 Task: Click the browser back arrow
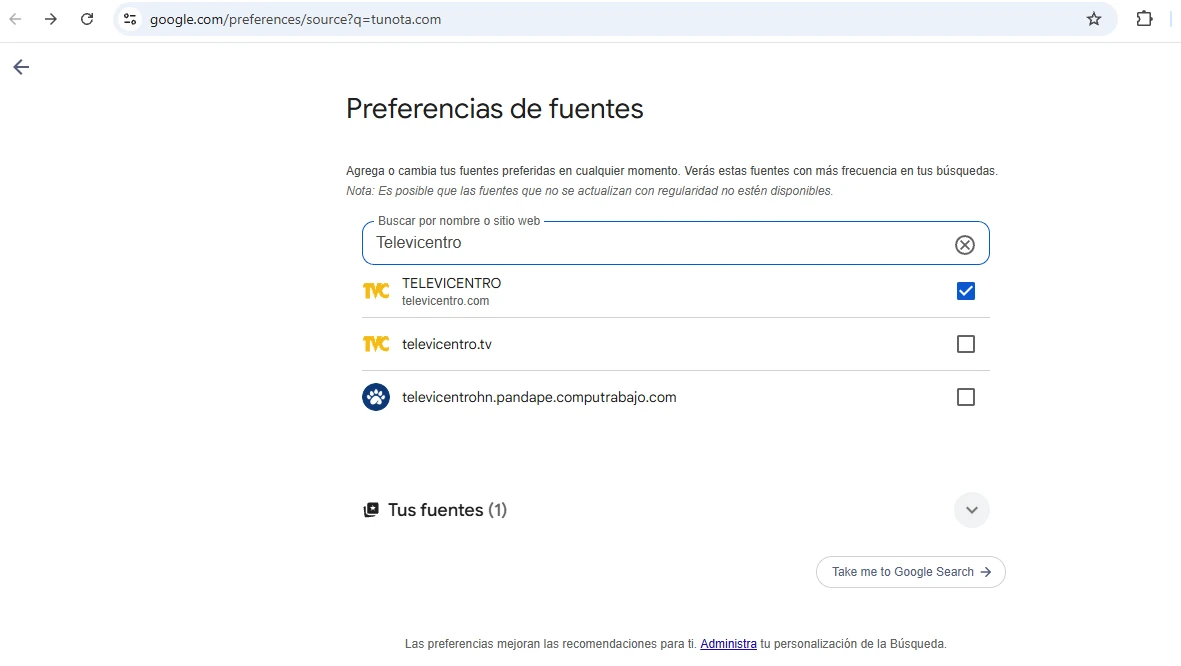15,19
